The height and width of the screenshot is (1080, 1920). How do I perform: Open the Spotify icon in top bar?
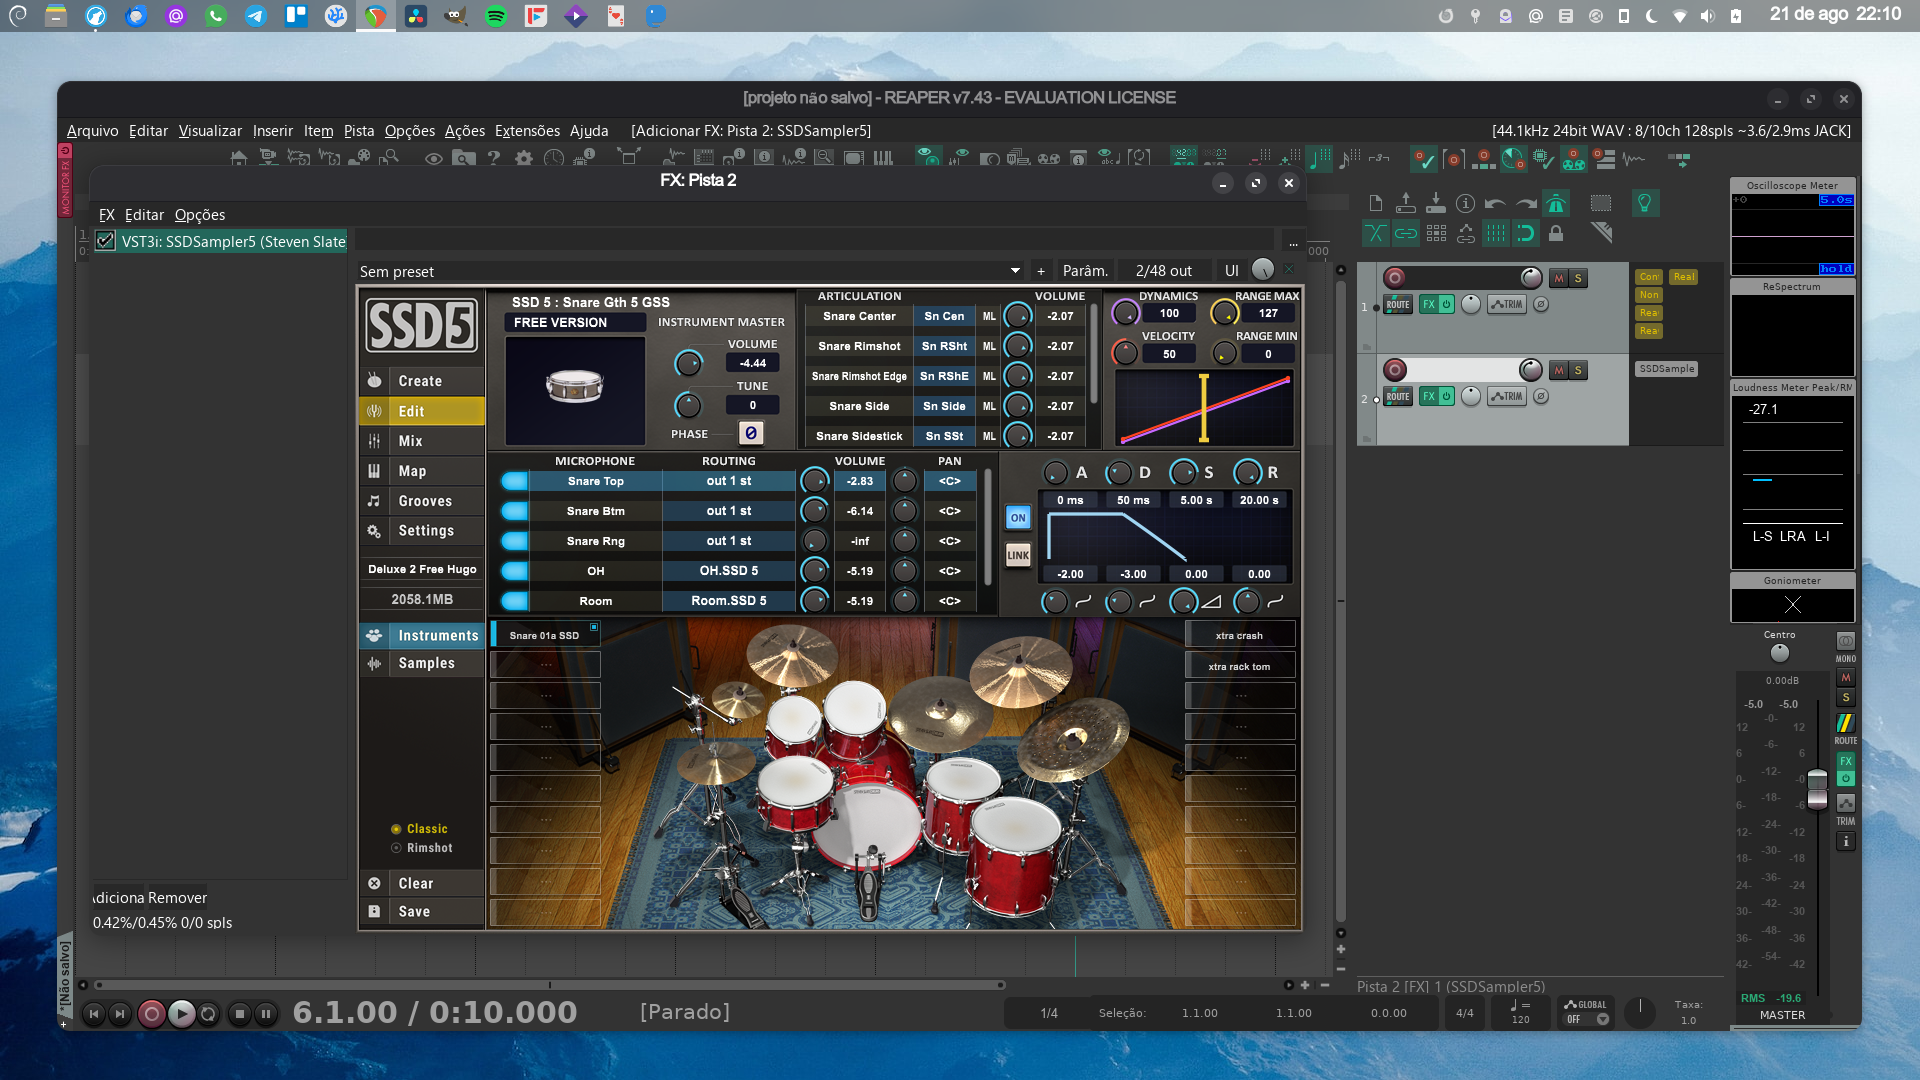coord(496,16)
